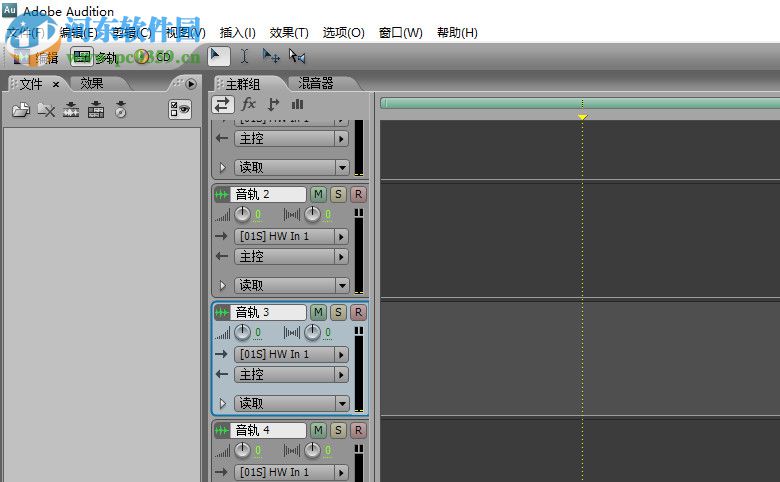Mute 音轨 4 with M button
The width and height of the screenshot is (780, 482).
click(x=318, y=430)
